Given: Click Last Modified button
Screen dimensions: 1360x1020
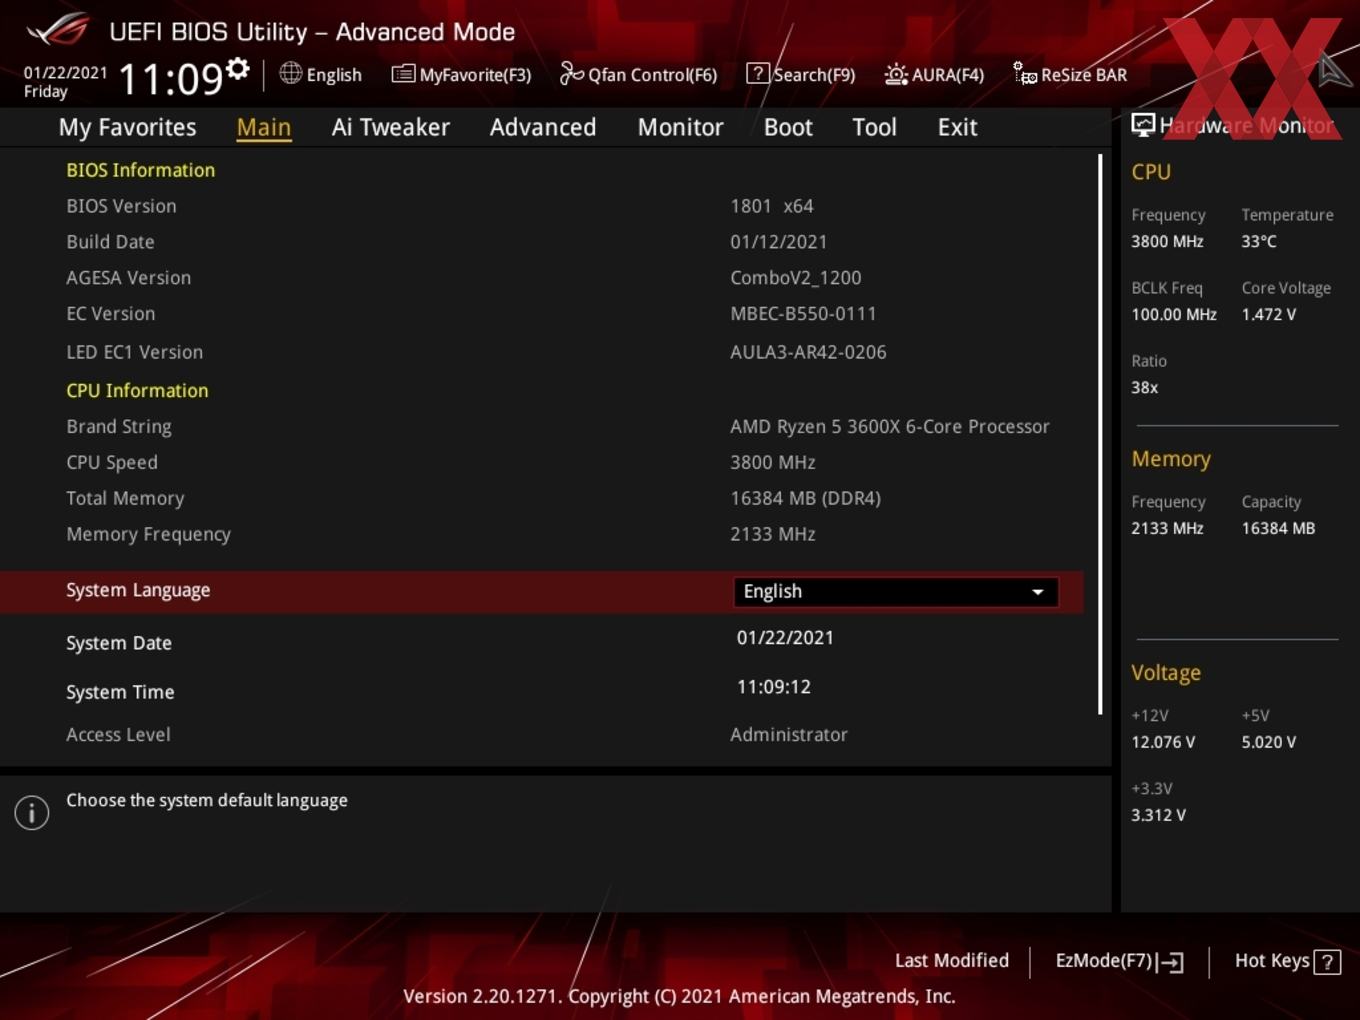Looking at the screenshot, I should 952,960.
